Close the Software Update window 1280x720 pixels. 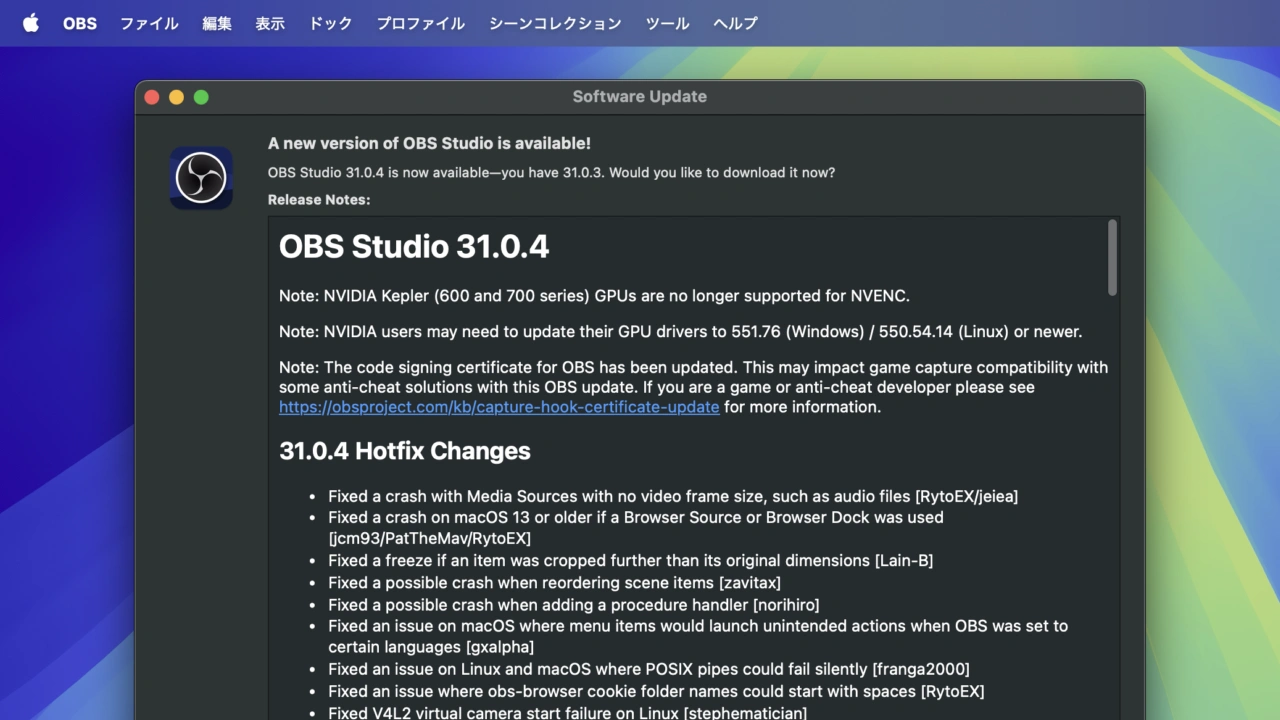(152, 97)
